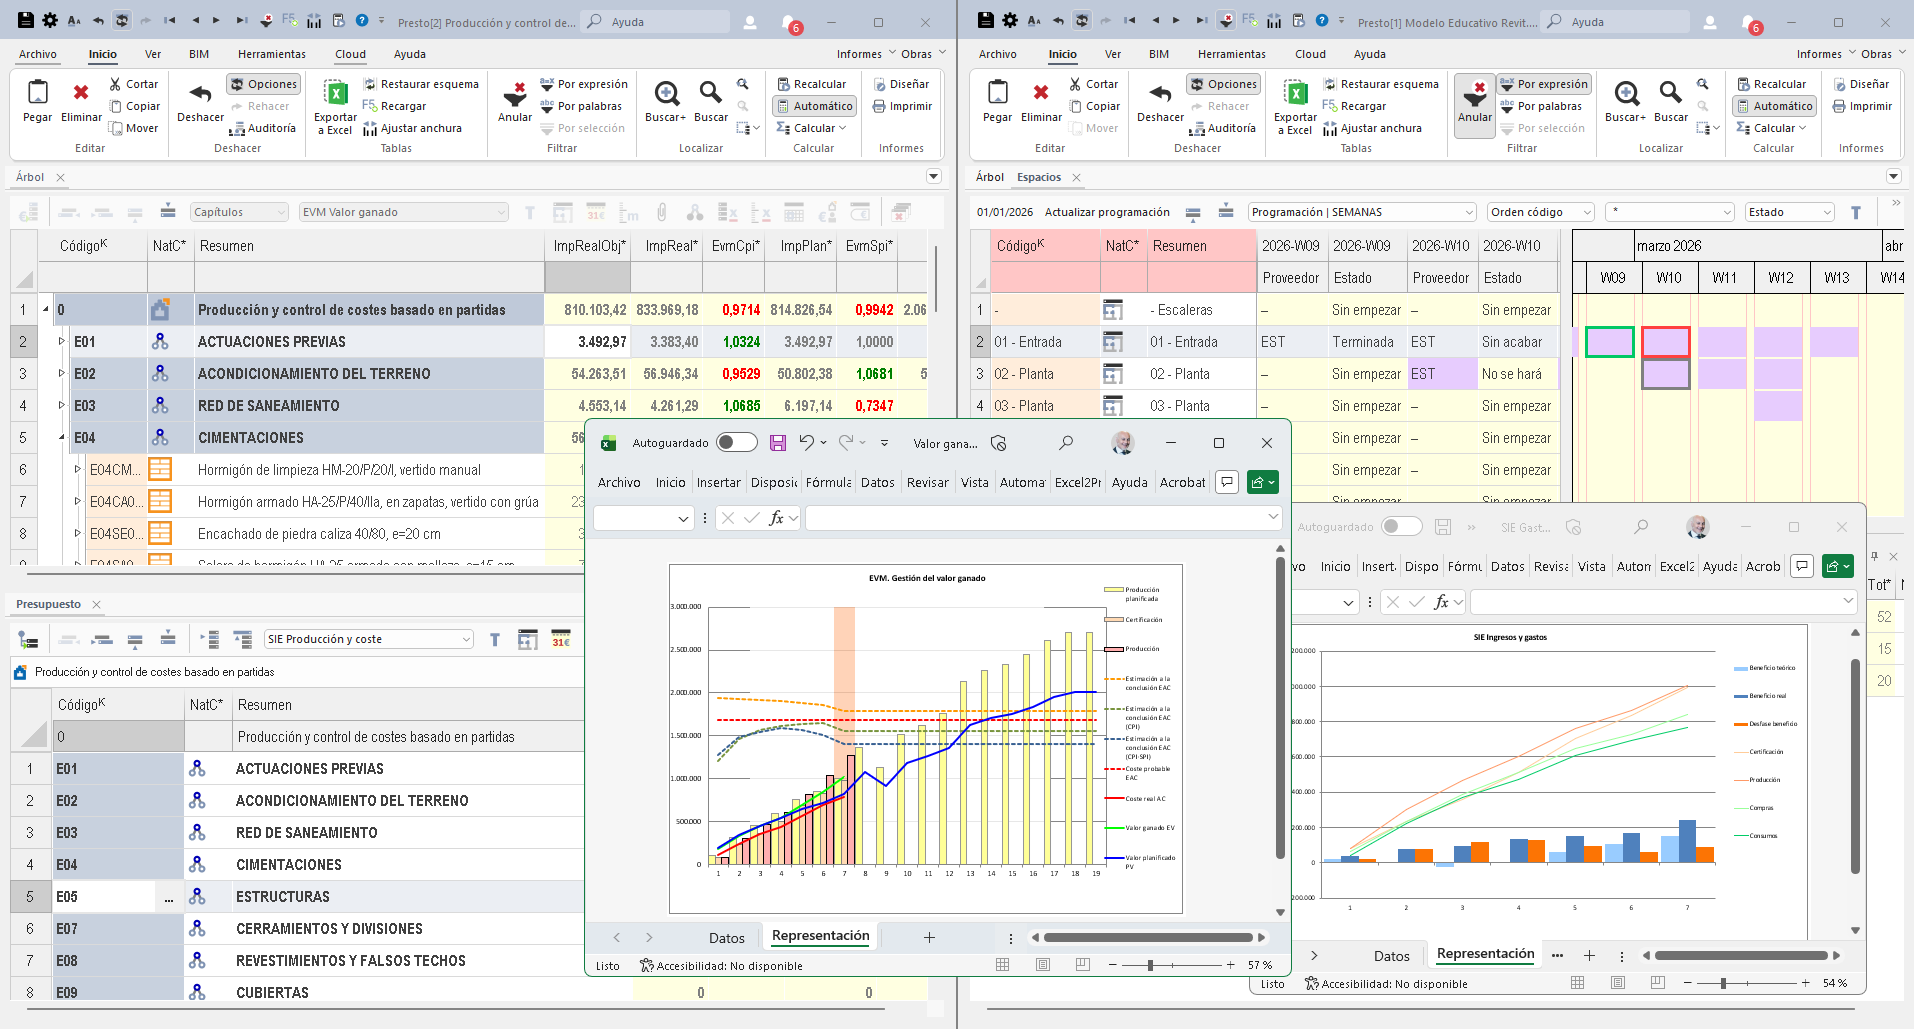Image resolution: width=1914 pixels, height=1029 pixels.
Task: Open the EVM Valor ganado scheme dropdown
Action: (404, 212)
